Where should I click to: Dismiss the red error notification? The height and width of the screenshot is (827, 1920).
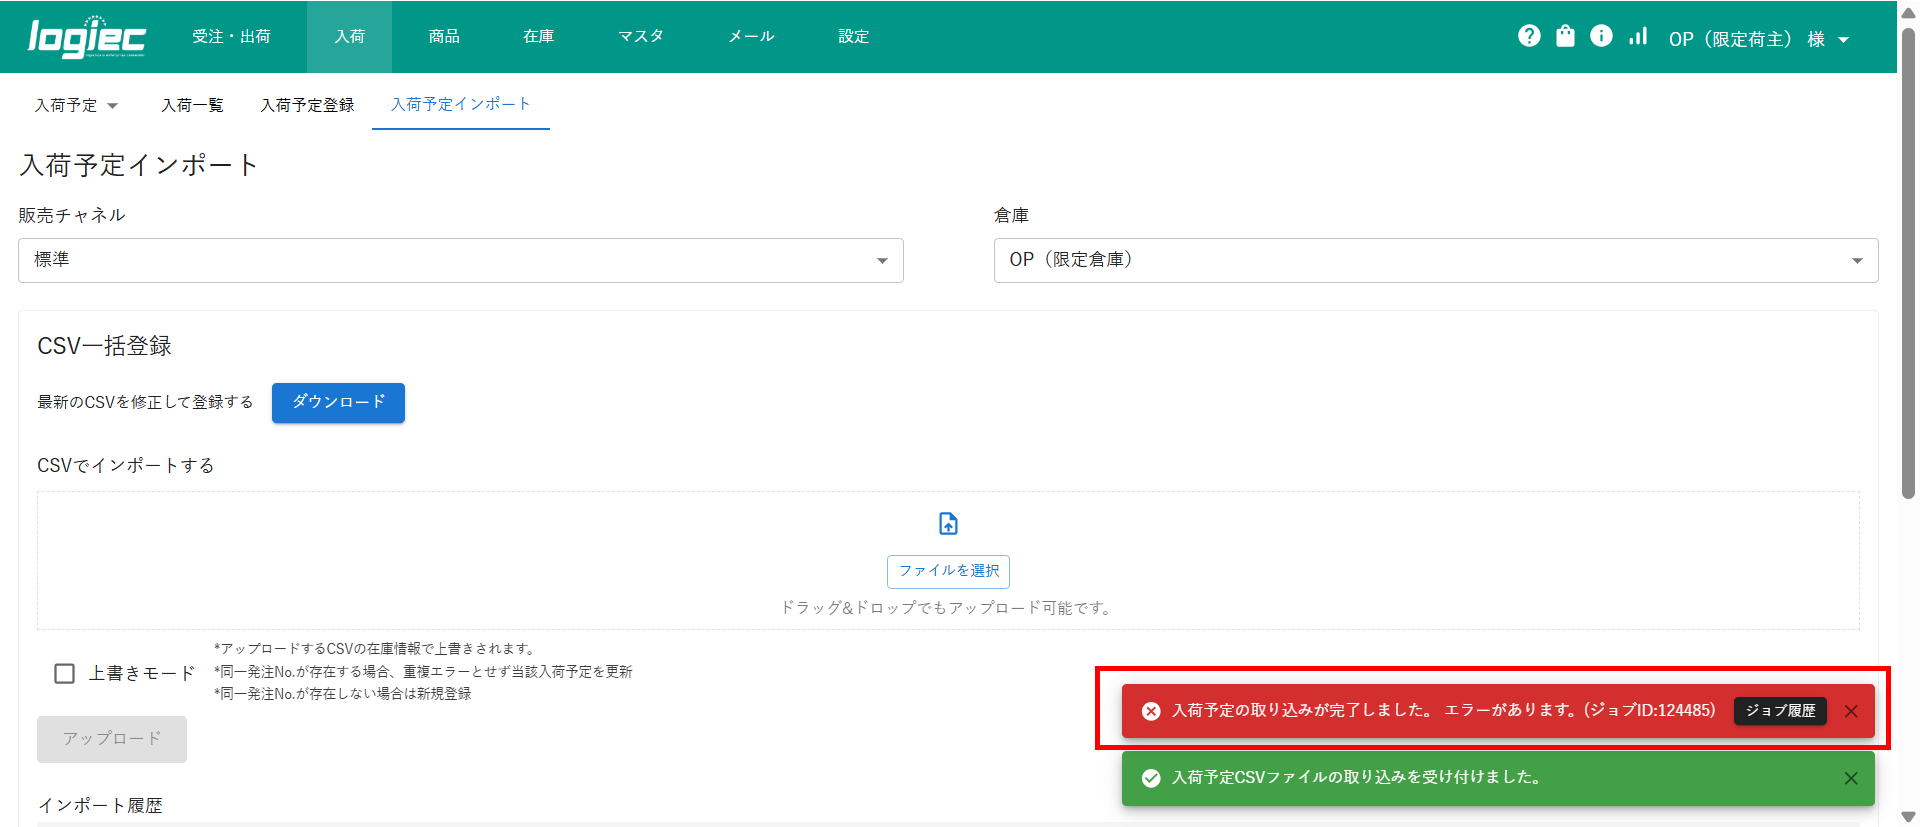1851,711
